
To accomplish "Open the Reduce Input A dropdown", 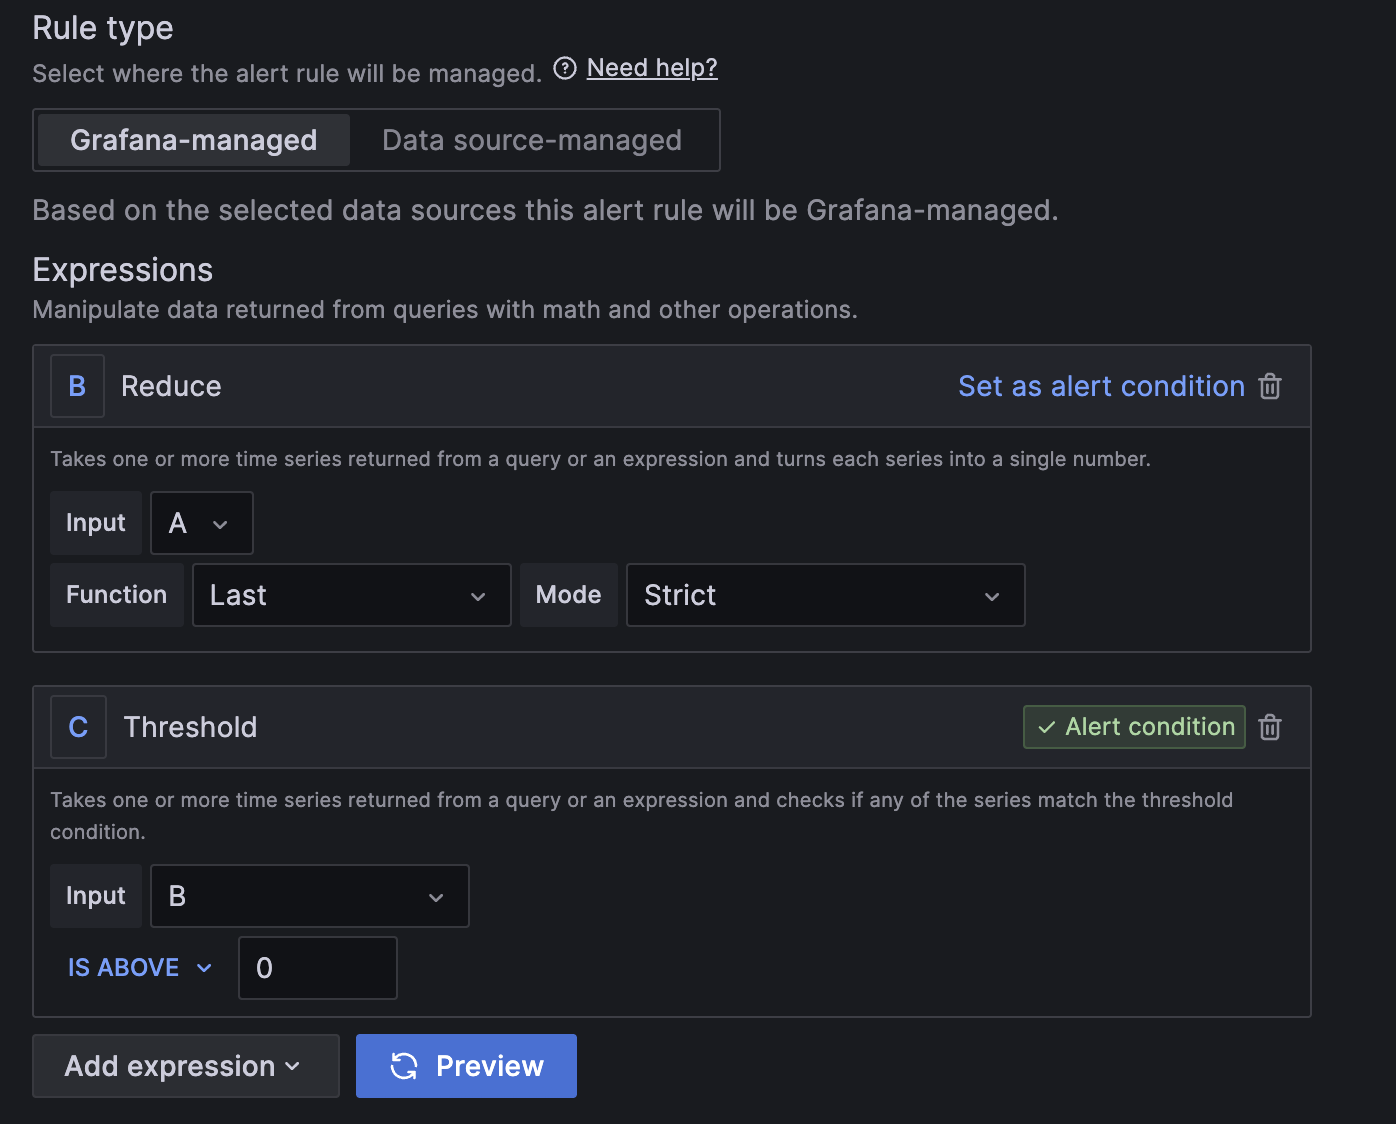I will click(x=202, y=523).
